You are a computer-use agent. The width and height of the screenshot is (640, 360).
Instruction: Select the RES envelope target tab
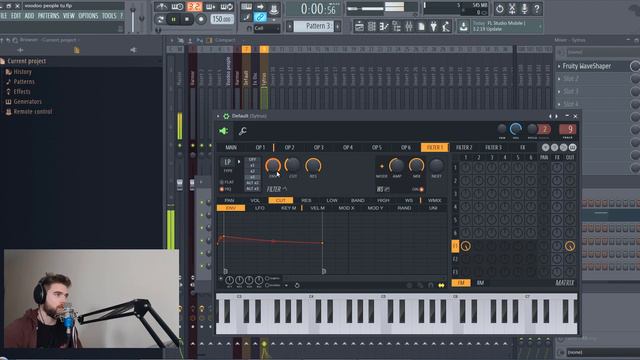click(x=306, y=200)
